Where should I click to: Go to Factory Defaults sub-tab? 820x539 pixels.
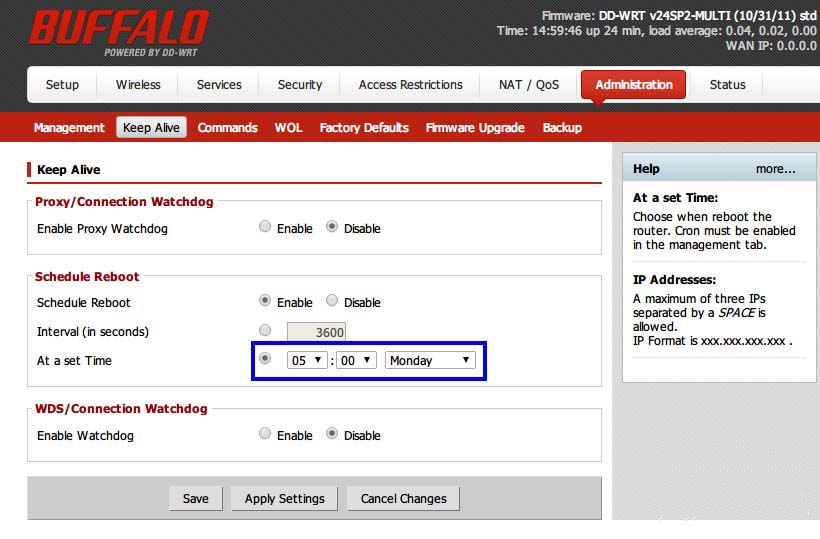364,128
